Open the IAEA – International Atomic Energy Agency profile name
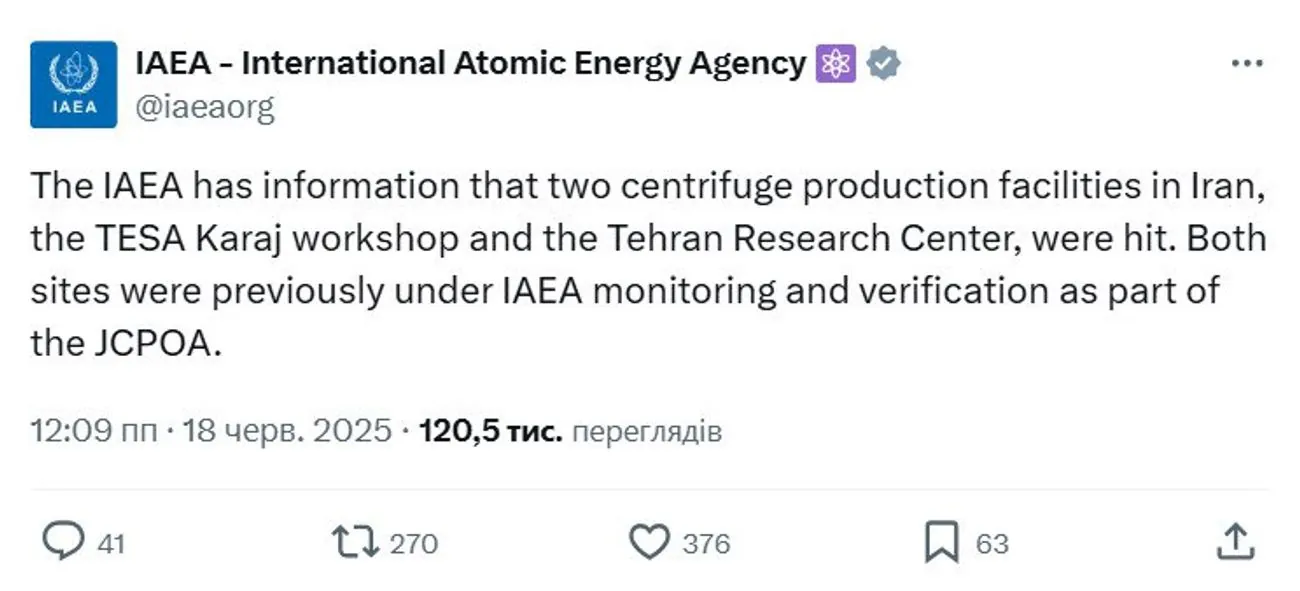Image resolution: width=1300 pixels, height=591 pixels. click(x=470, y=64)
